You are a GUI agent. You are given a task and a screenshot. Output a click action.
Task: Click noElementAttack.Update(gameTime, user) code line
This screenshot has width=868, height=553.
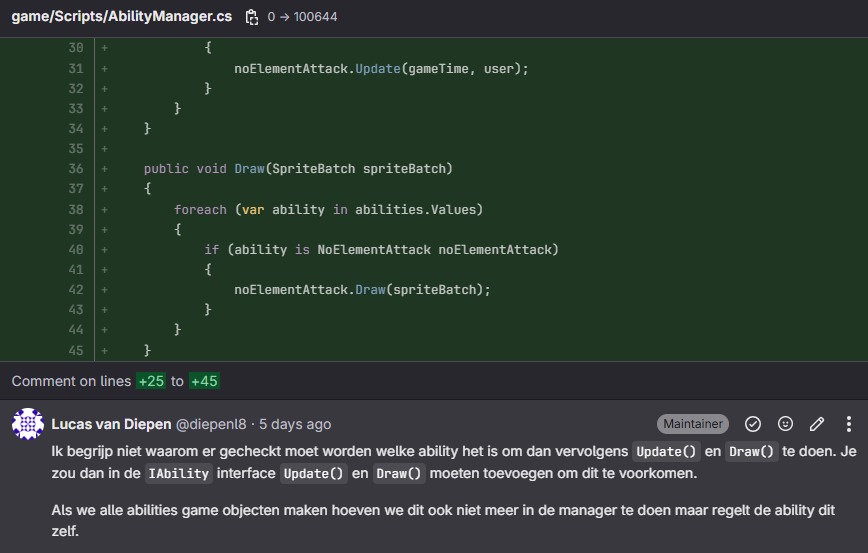pyautogui.click(x=381, y=69)
